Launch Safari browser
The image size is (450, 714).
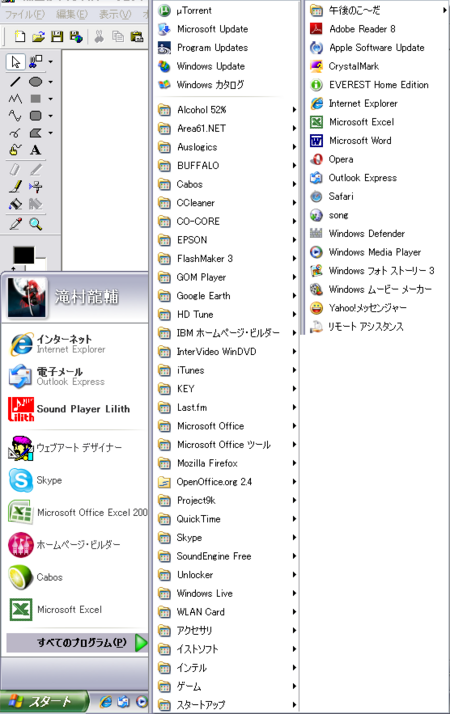[377, 197]
